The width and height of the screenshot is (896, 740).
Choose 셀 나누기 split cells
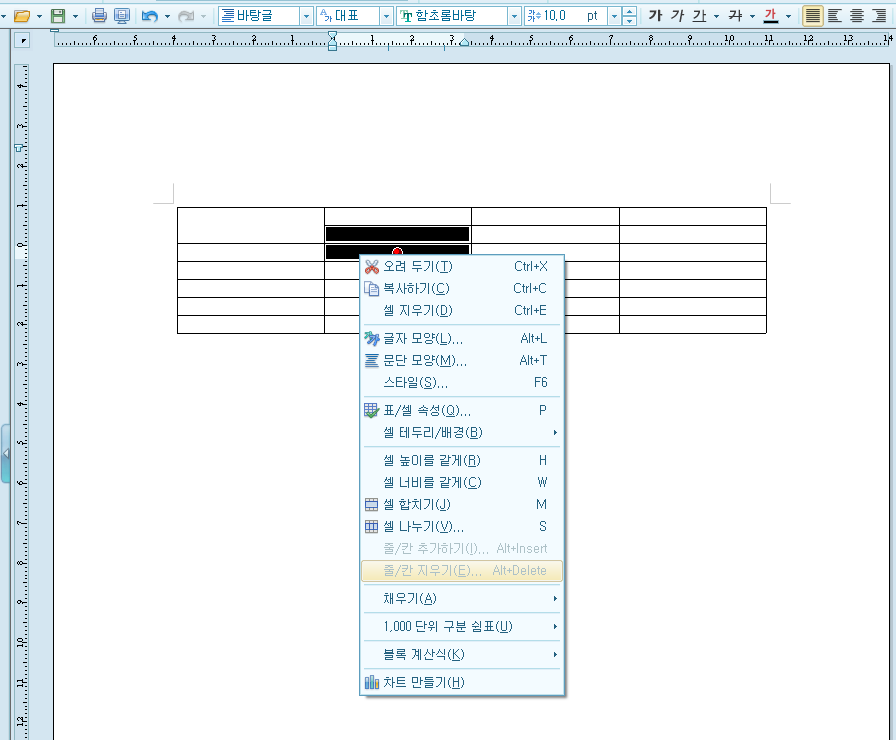462,526
